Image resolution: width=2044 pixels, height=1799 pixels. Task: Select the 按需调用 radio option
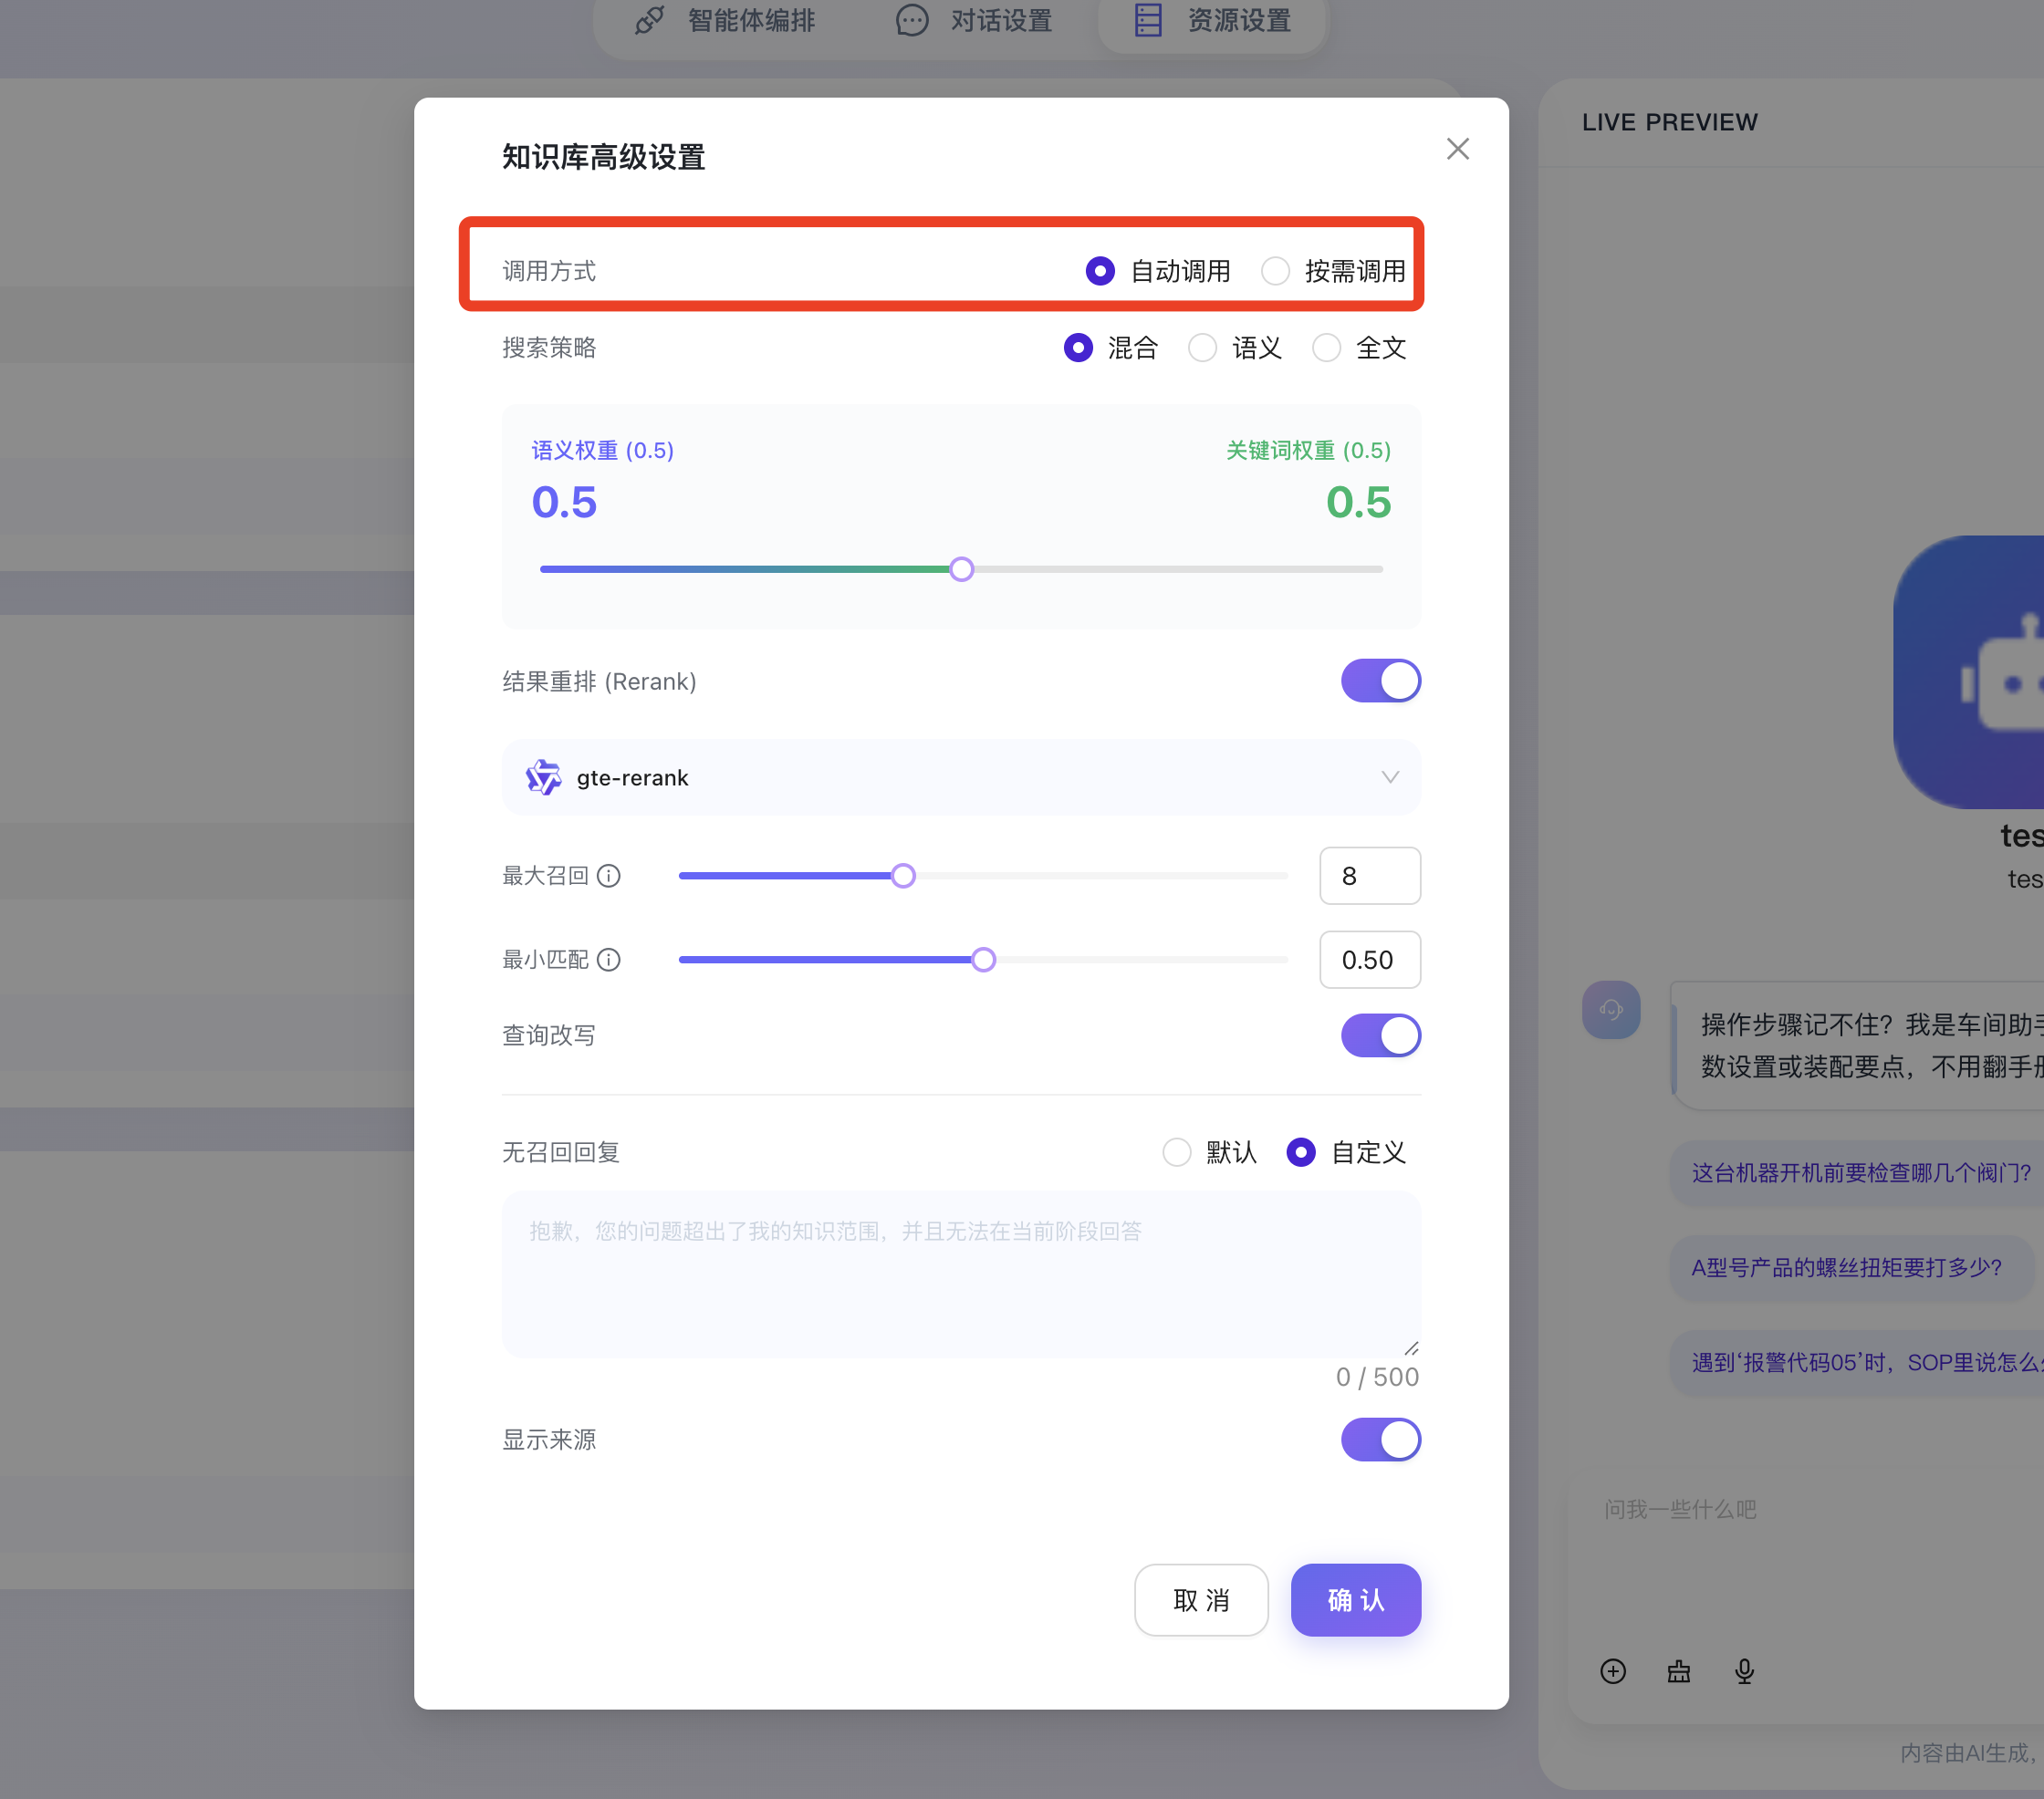click(1275, 271)
